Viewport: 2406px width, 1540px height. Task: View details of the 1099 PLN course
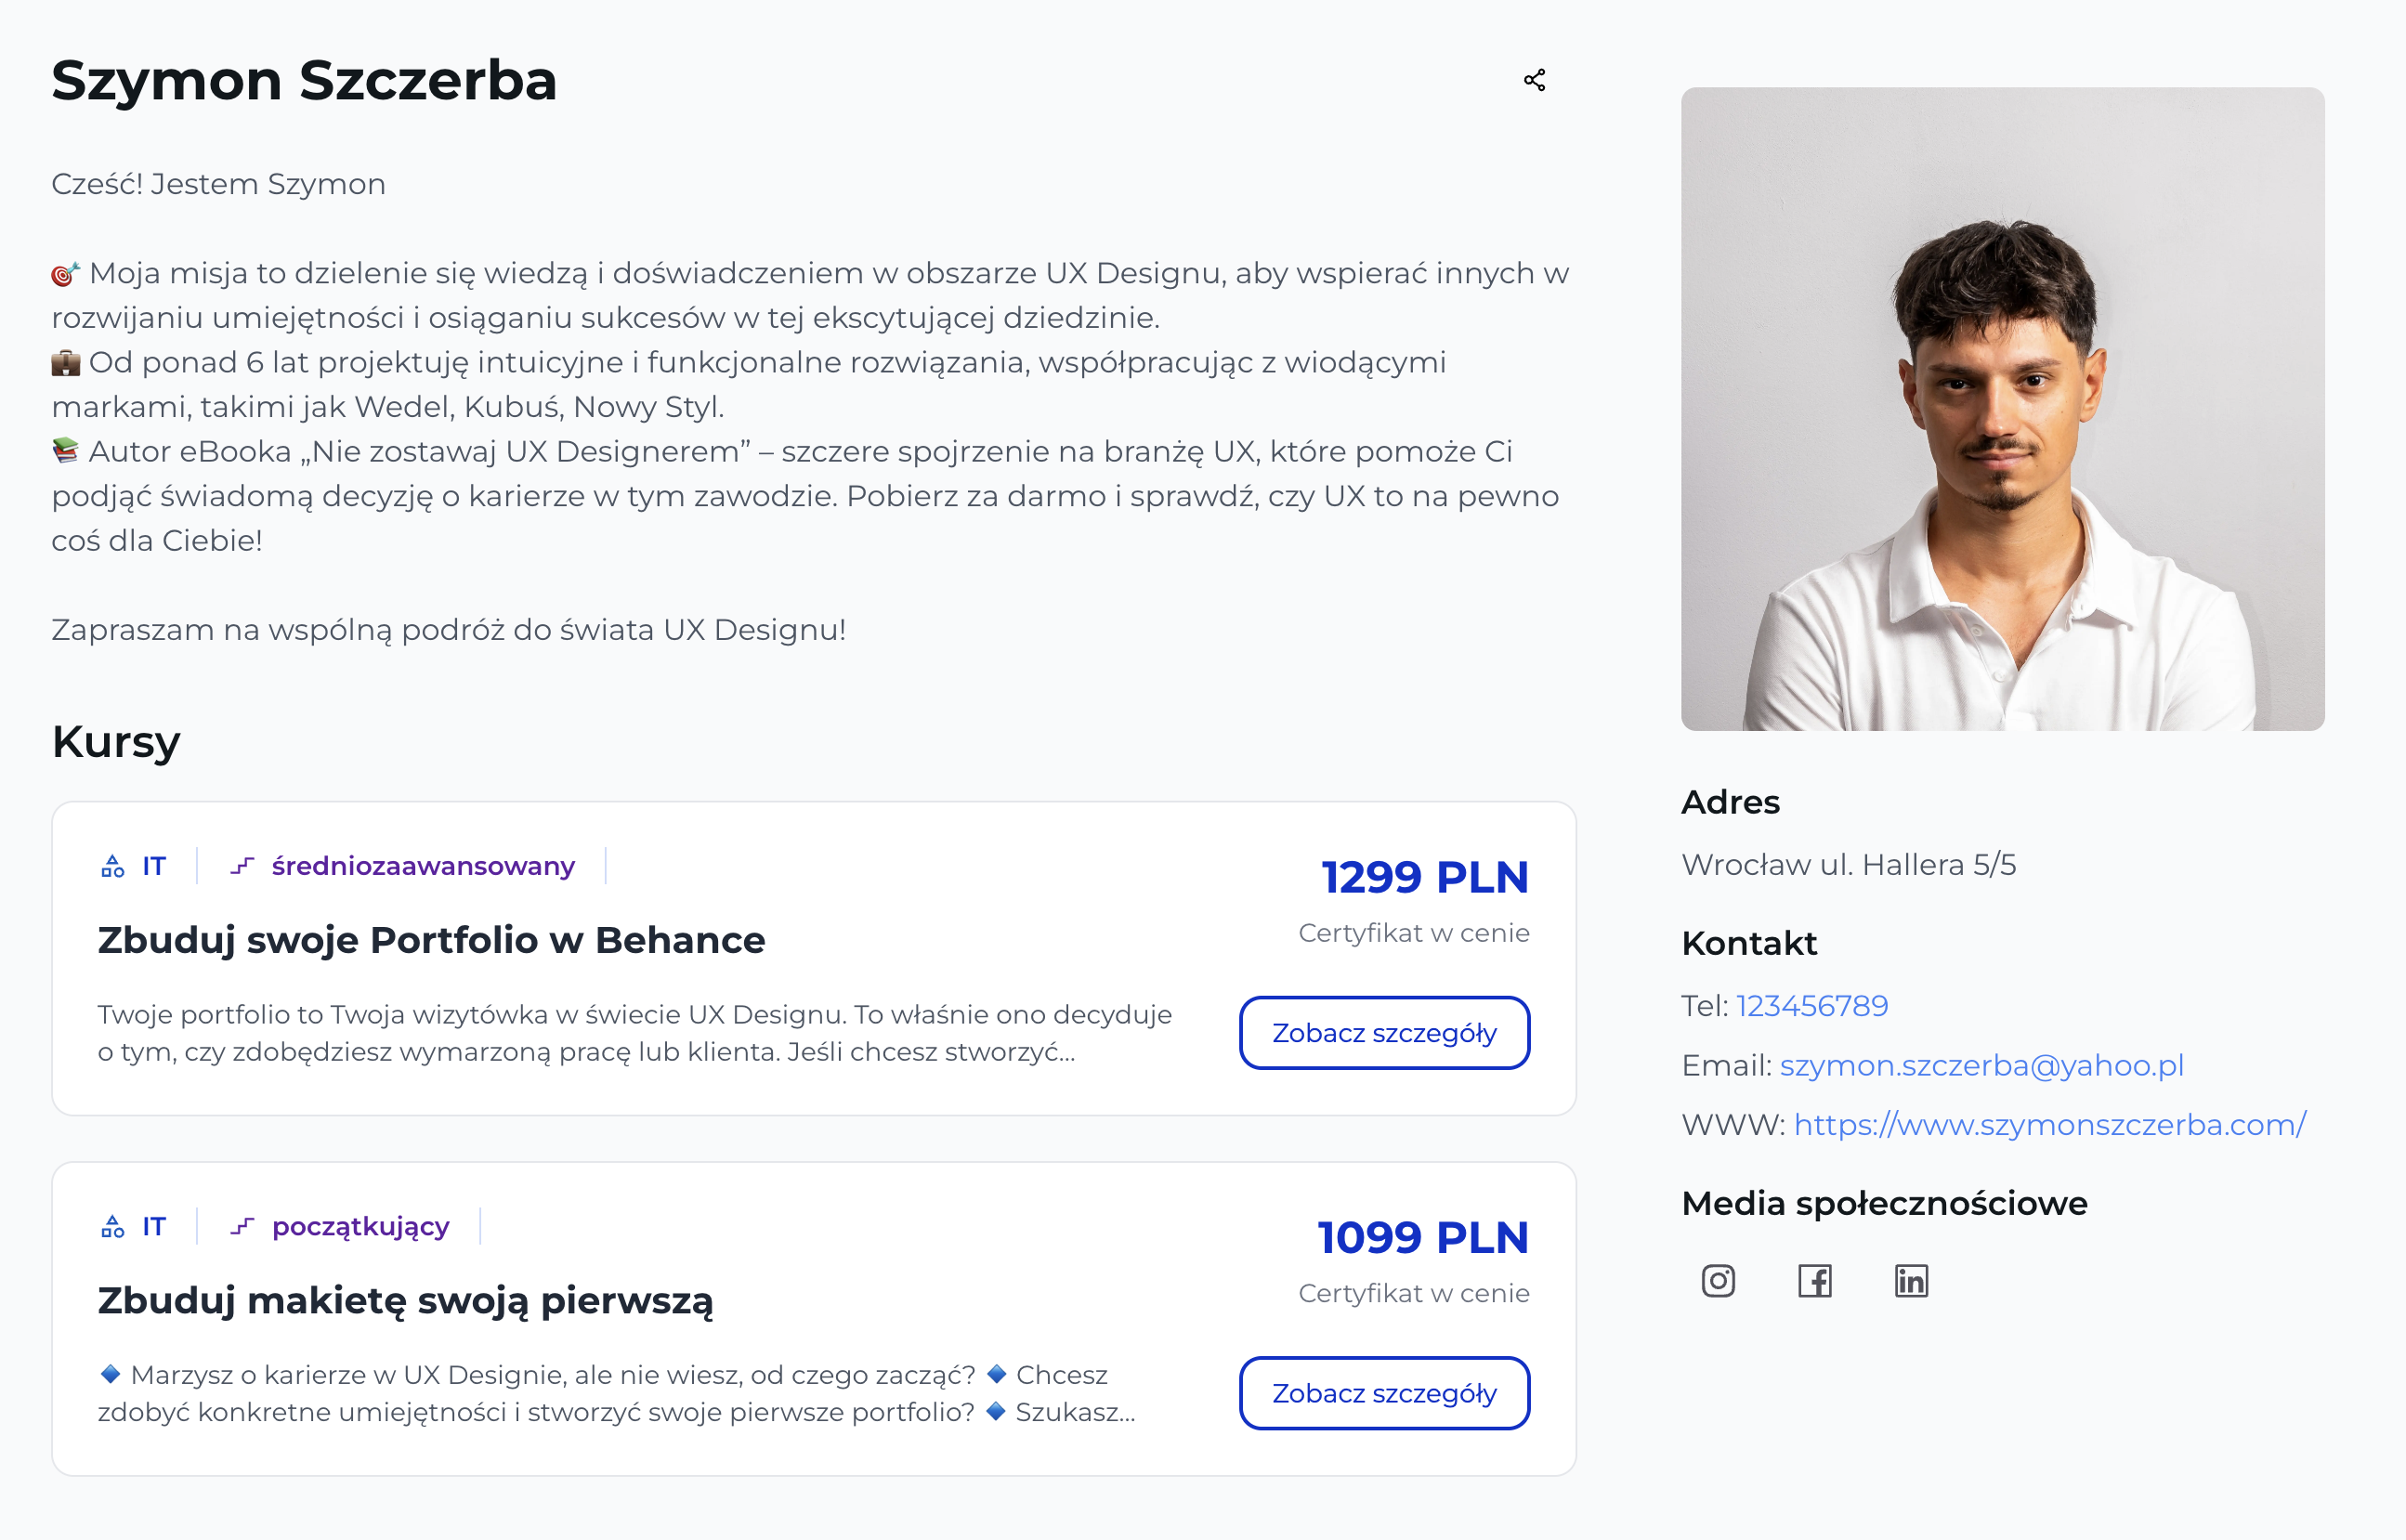(x=1384, y=1393)
